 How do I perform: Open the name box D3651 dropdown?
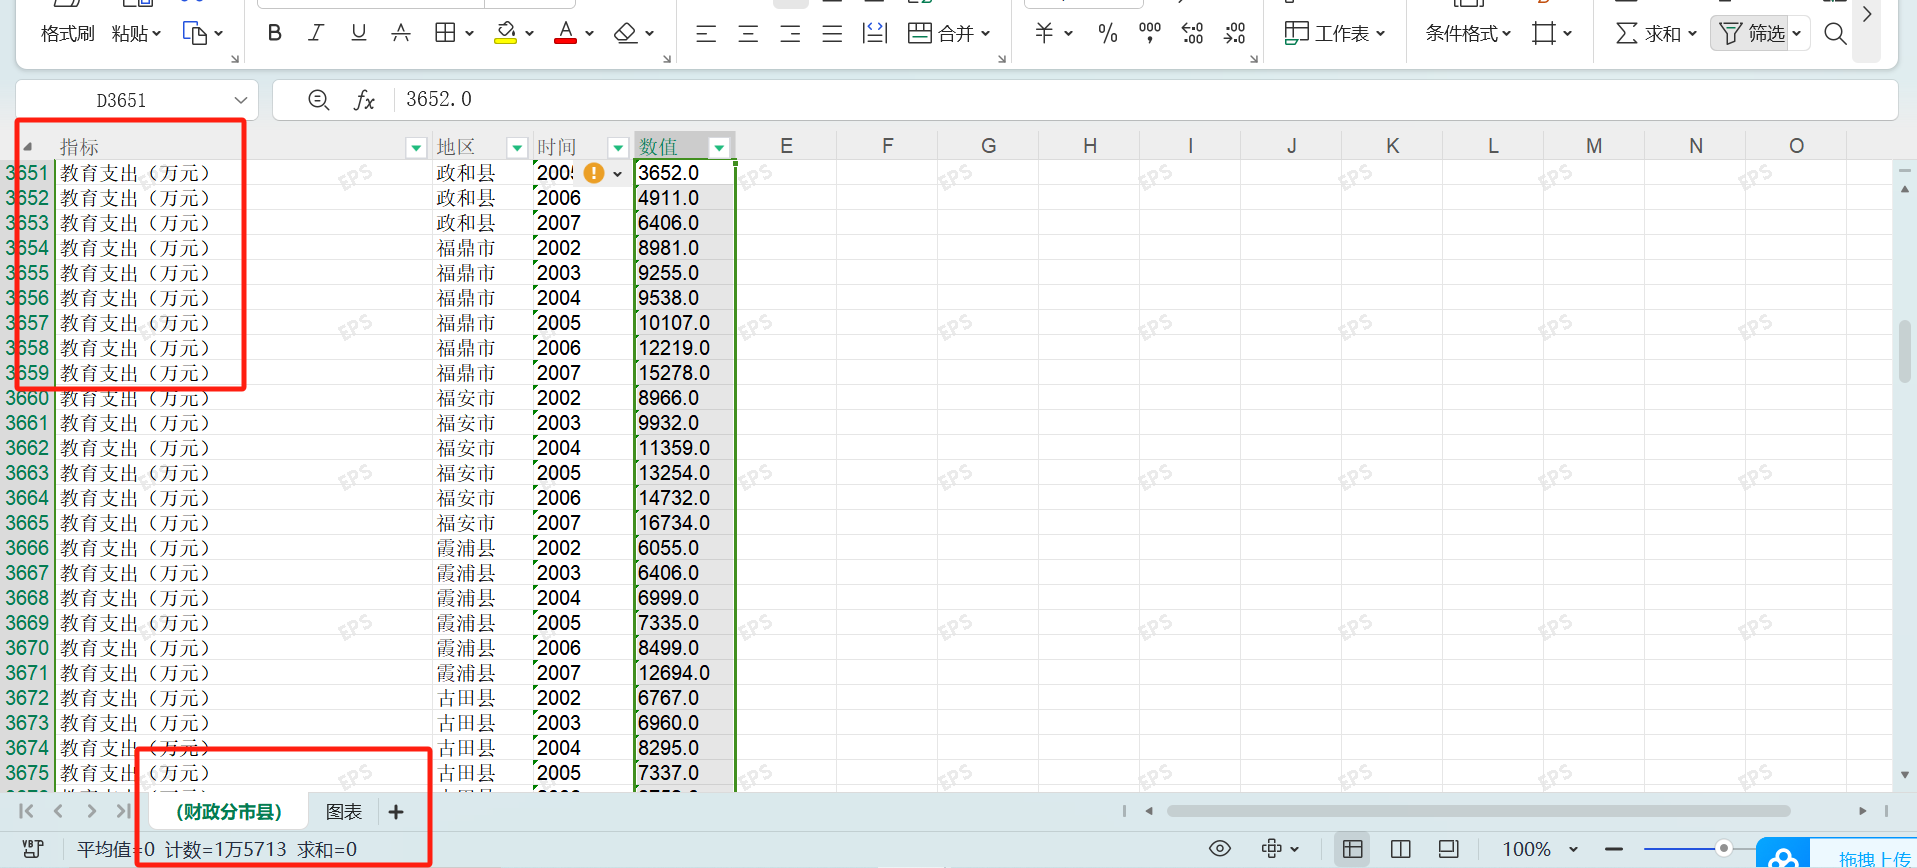coord(240,100)
